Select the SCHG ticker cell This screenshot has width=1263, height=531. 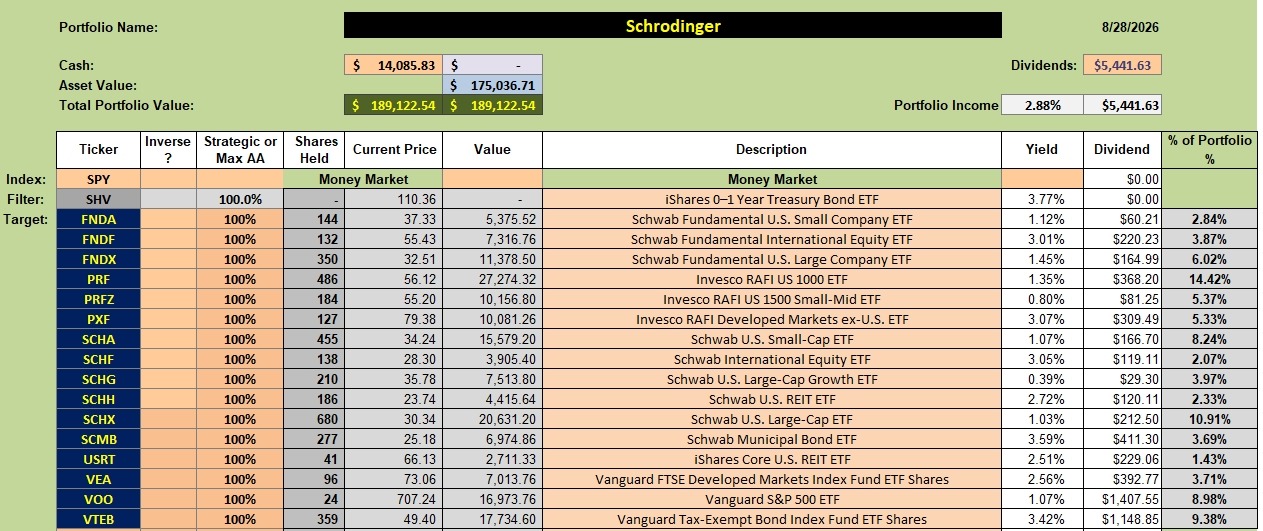tap(98, 379)
